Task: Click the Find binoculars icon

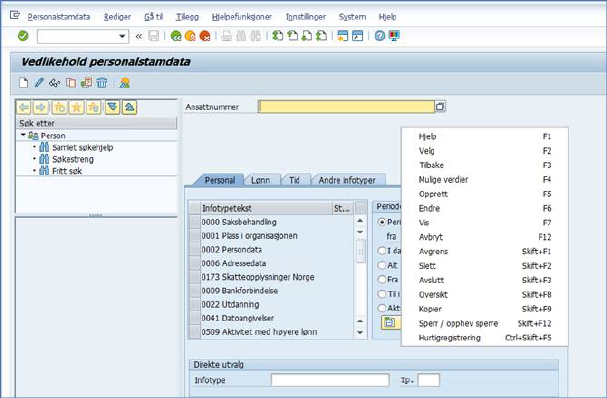Action: click(x=241, y=36)
